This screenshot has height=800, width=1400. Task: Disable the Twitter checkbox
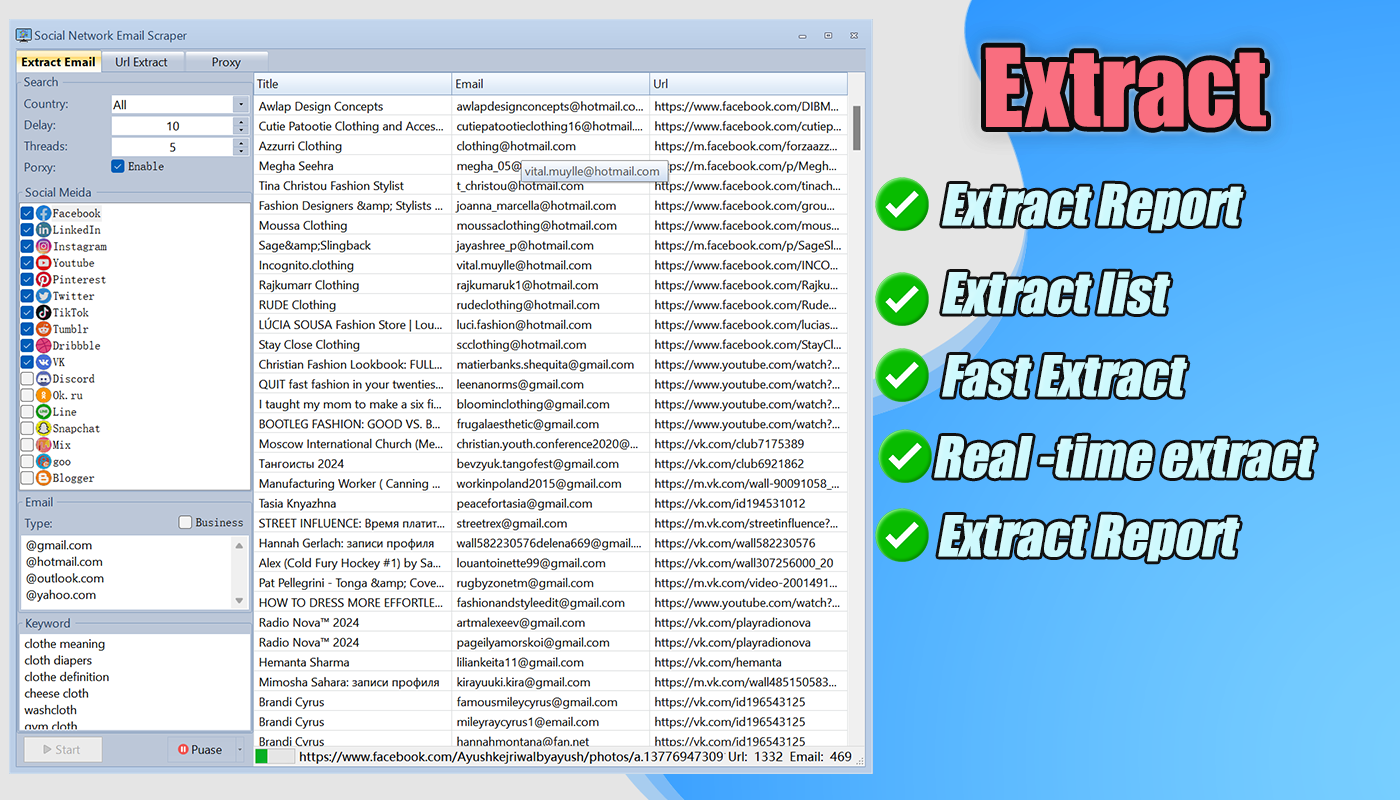[x=26, y=295]
